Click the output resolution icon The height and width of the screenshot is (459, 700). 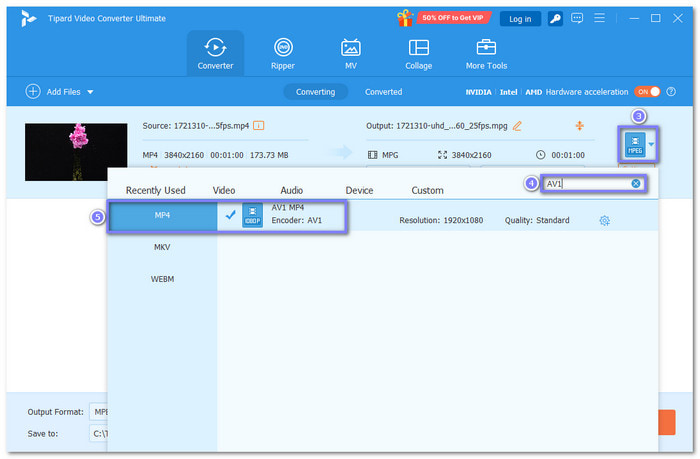tap(442, 155)
